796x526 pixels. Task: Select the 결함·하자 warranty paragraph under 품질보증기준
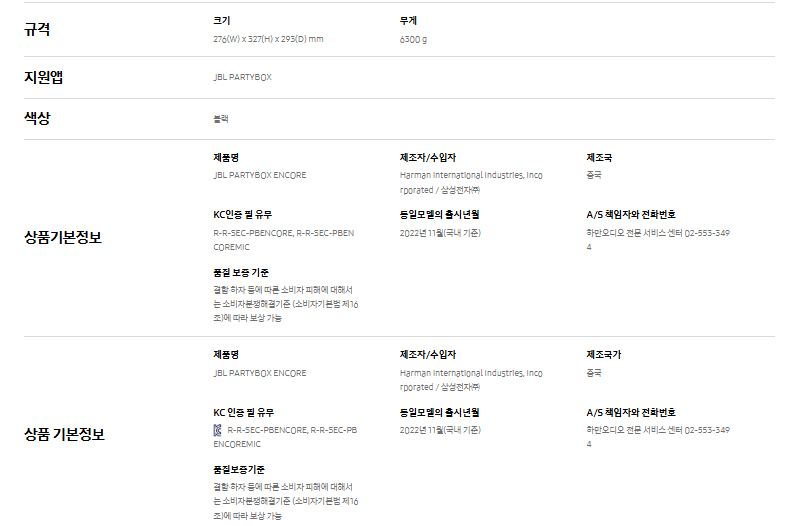point(286,502)
